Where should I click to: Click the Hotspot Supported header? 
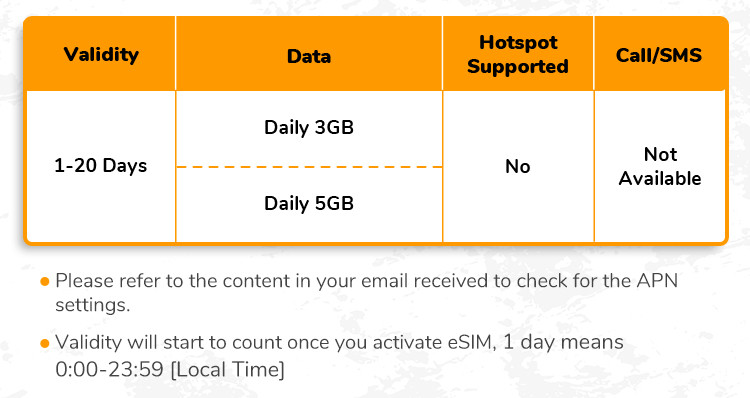[518, 55]
